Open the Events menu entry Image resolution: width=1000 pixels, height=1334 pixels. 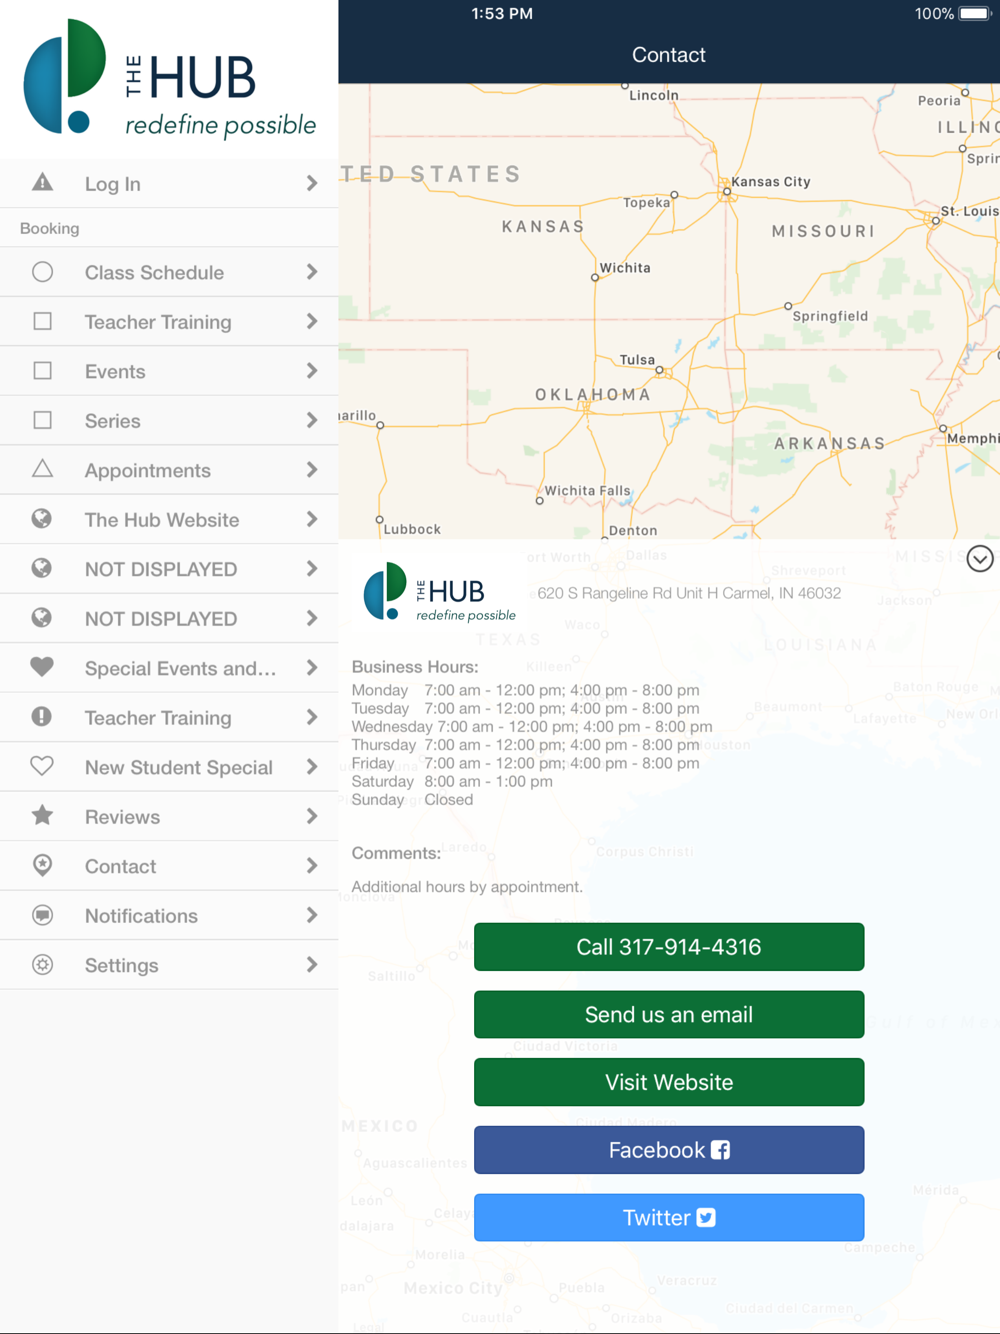[x=169, y=371]
